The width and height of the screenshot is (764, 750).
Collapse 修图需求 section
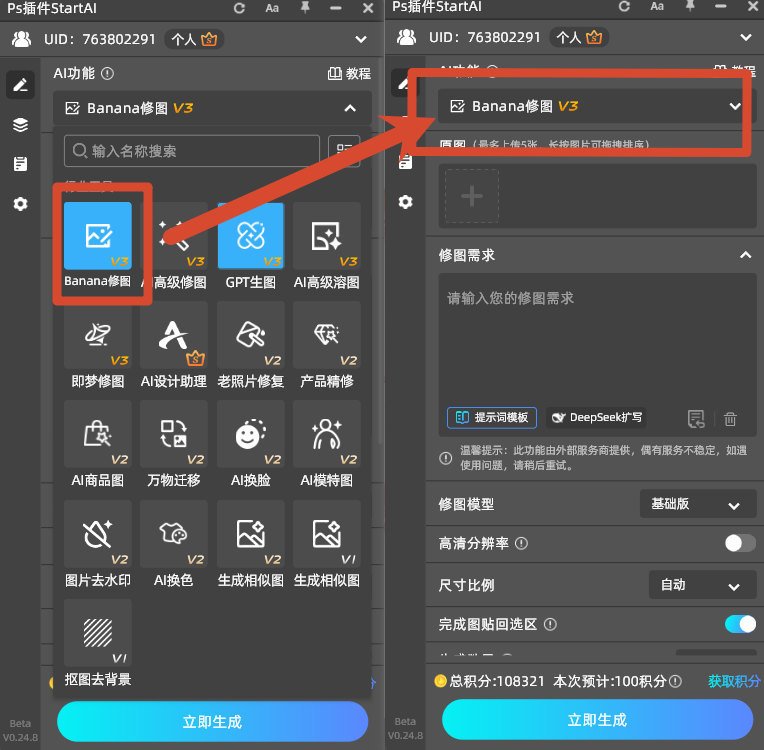[x=745, y=255]
